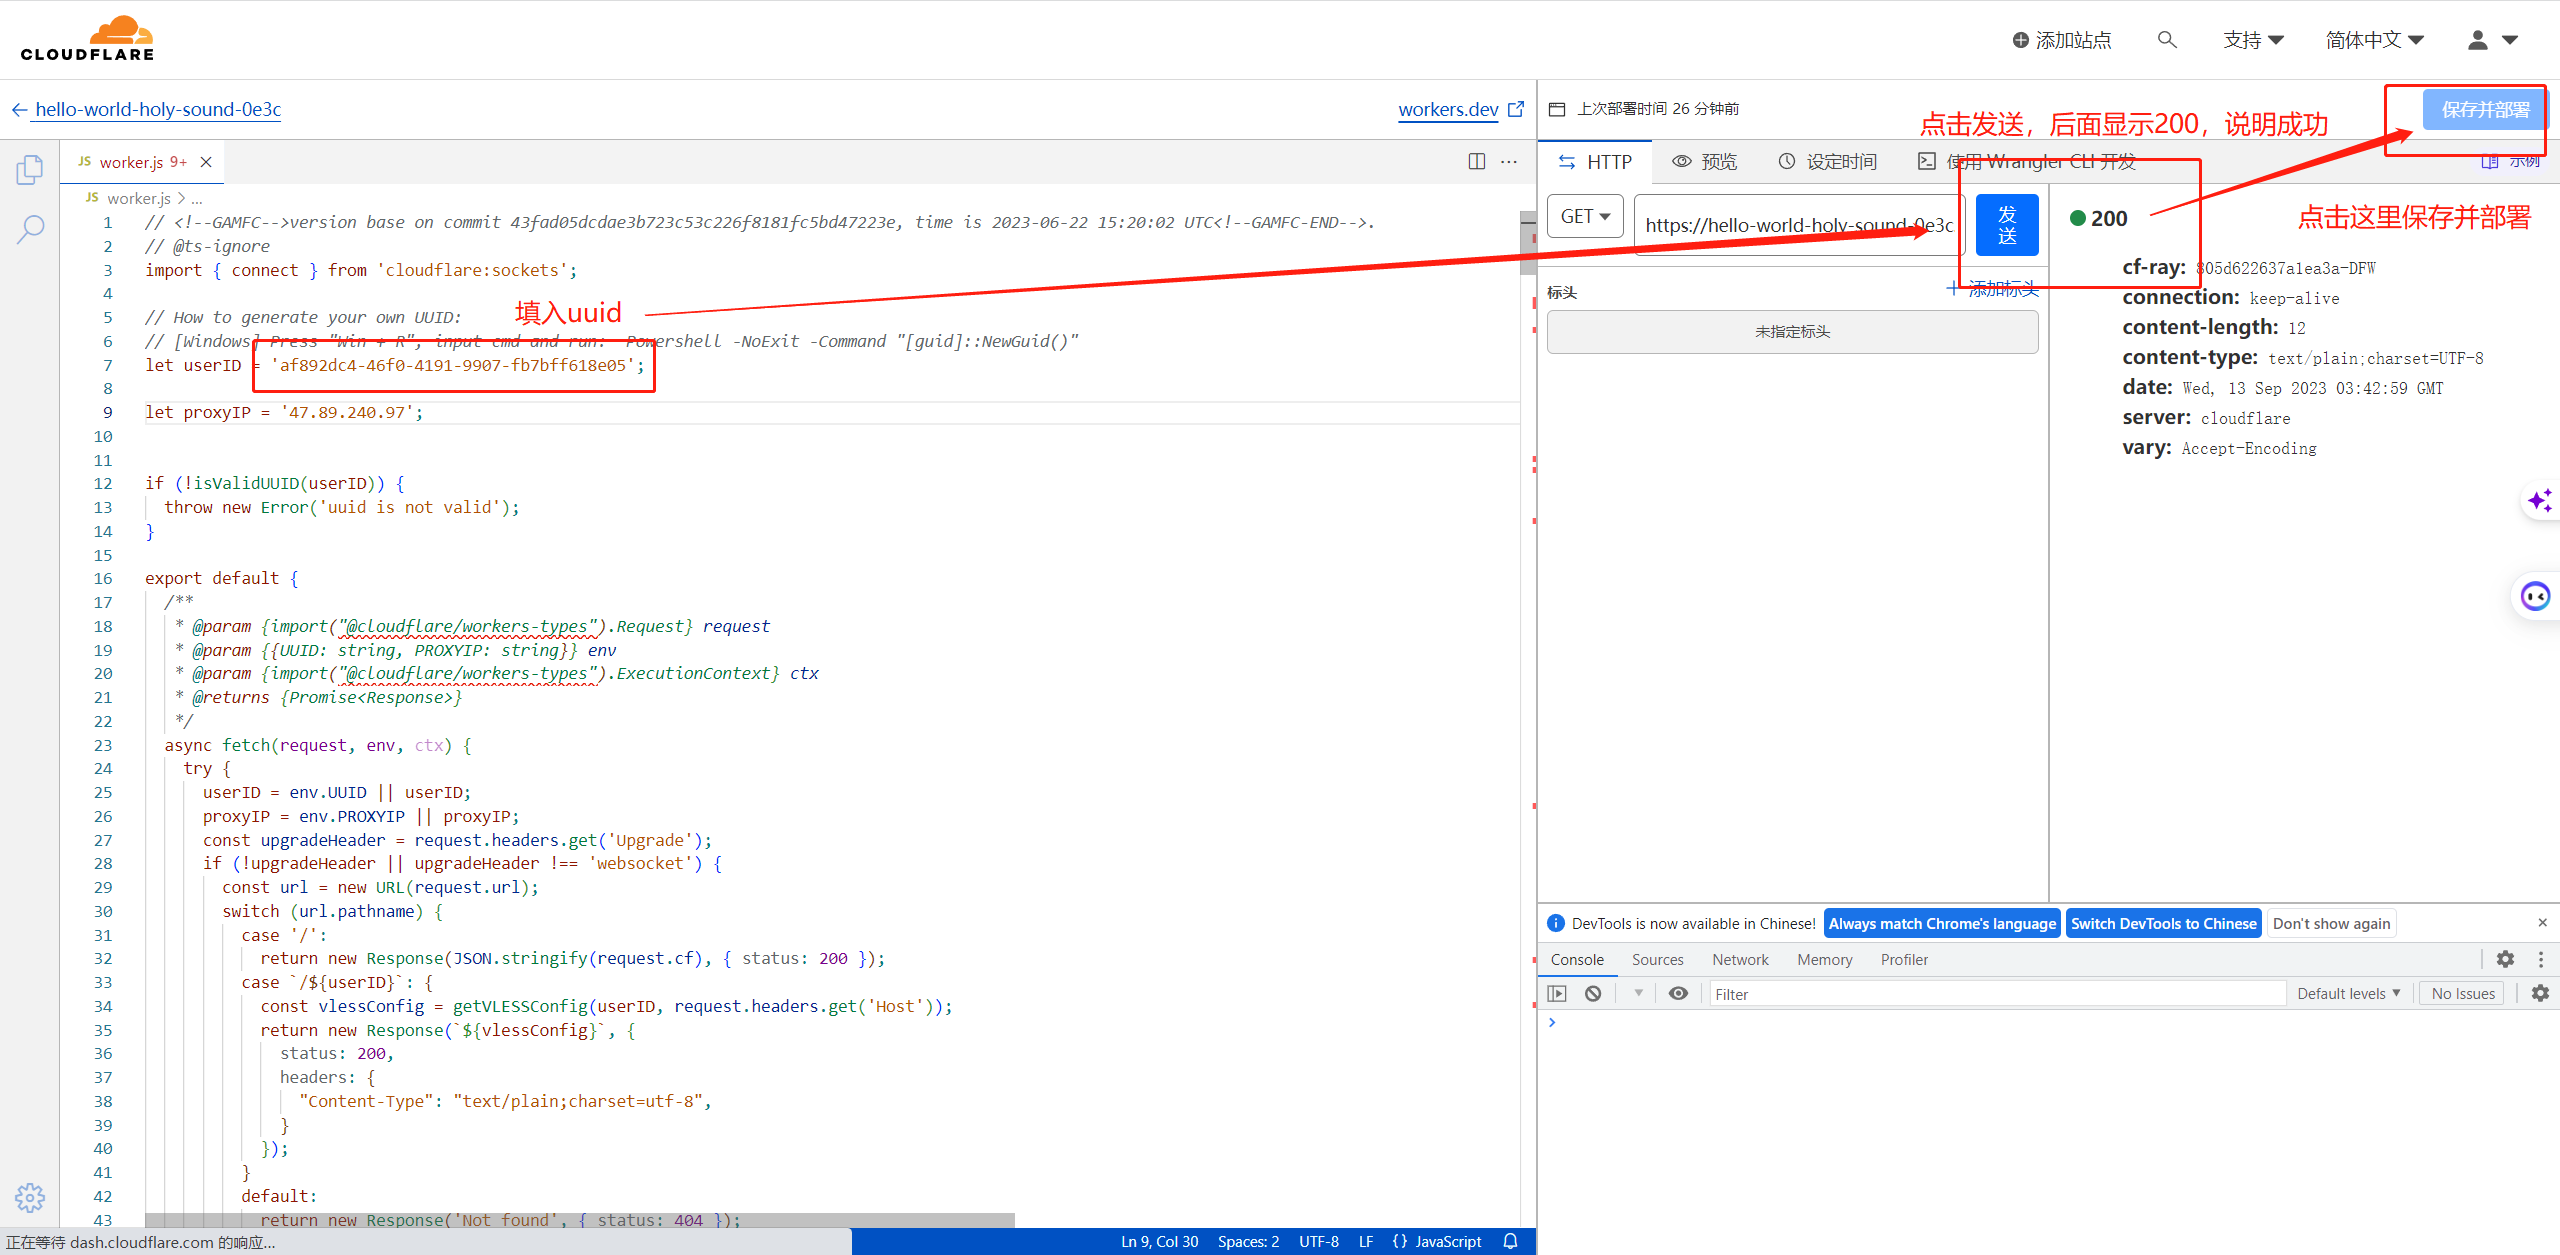Click Always match Chrome's language
This screenshot has width=2560, height=1255.
tap(1942, 923)
